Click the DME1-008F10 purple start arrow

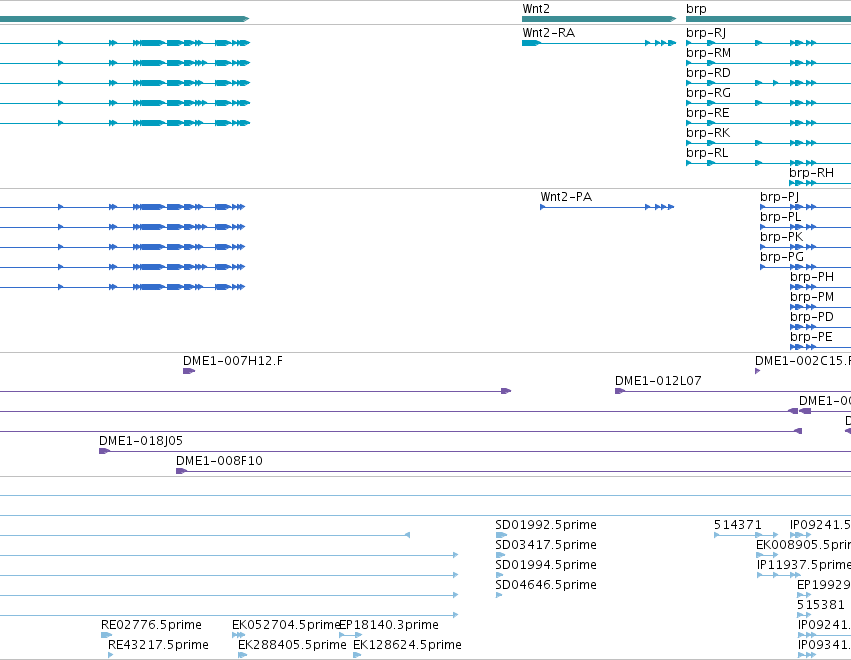(x=181, y=471)
